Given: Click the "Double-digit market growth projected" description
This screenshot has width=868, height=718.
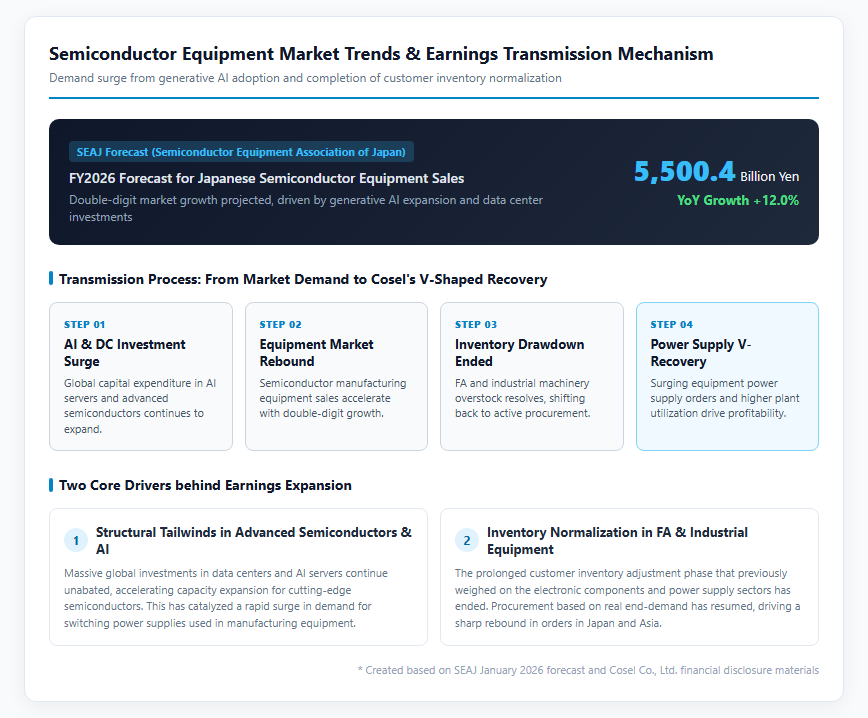Looking at the screenshot, I should pos(306,208).
